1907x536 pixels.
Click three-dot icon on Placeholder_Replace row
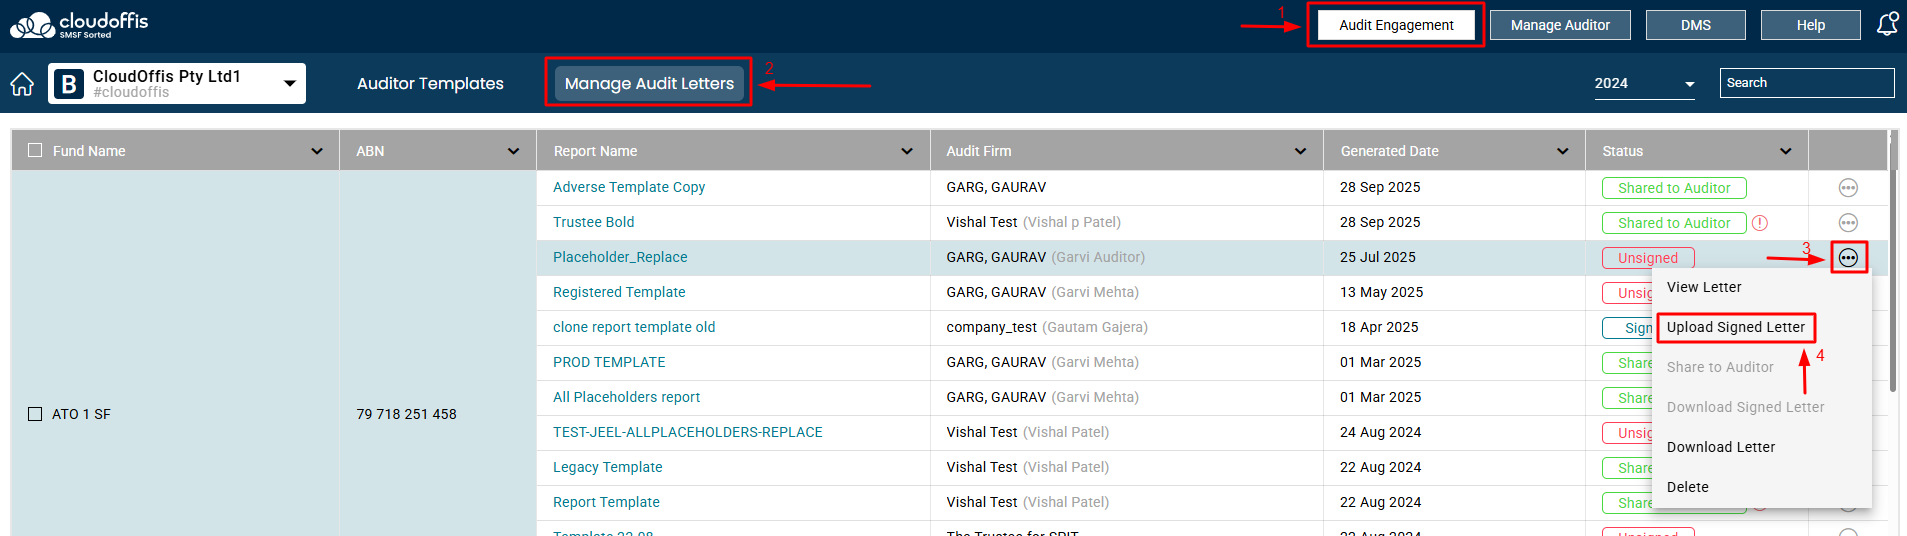click(x=1848, y=258)
